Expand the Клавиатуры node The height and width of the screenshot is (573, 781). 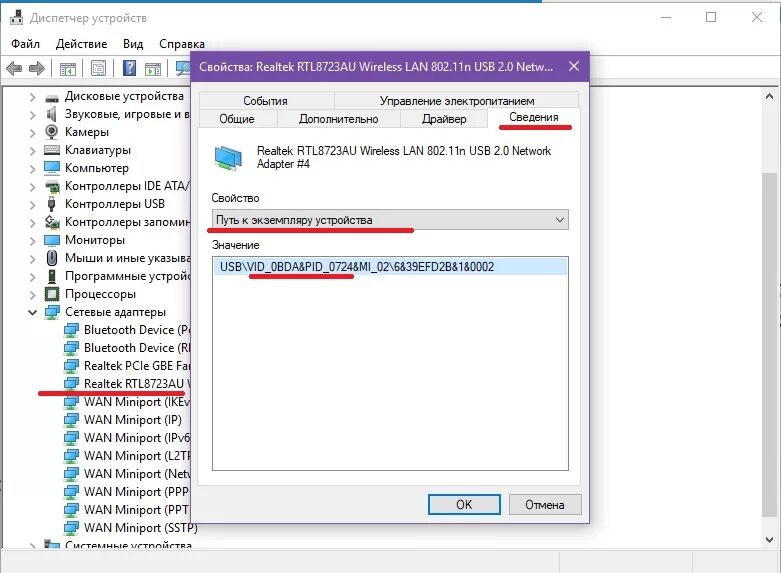point(32,150)
